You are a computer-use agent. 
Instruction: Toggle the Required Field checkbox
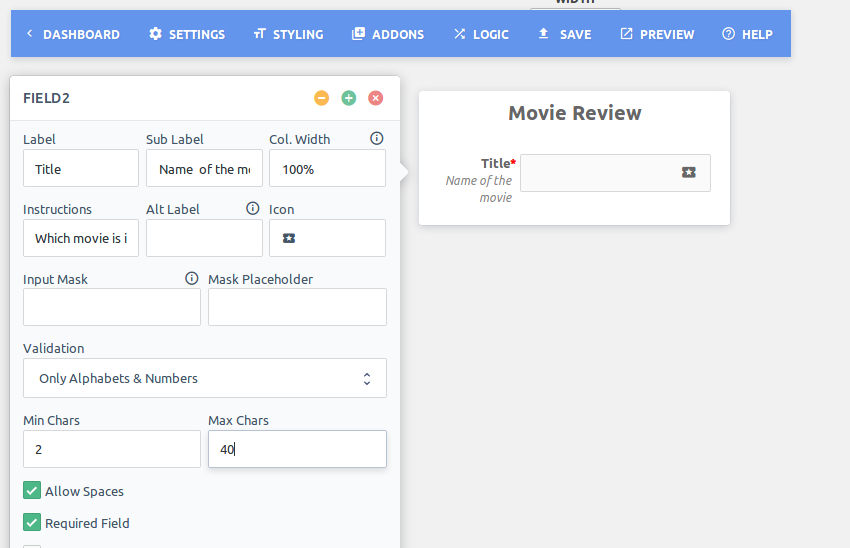[32, 523]
